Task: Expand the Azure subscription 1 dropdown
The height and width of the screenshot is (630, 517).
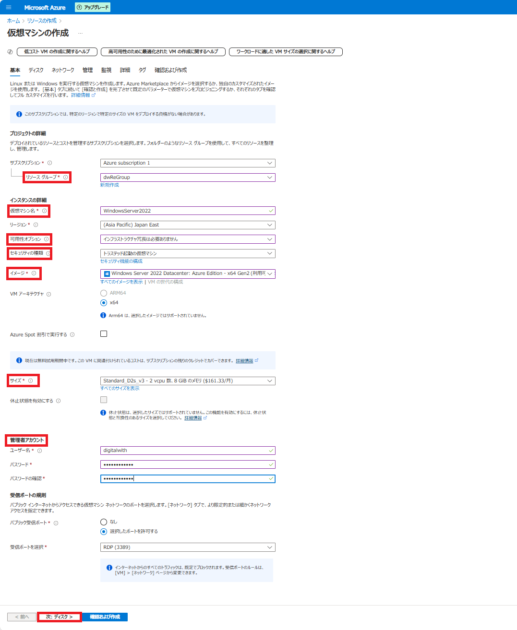Action: click(x=188, y=163)
